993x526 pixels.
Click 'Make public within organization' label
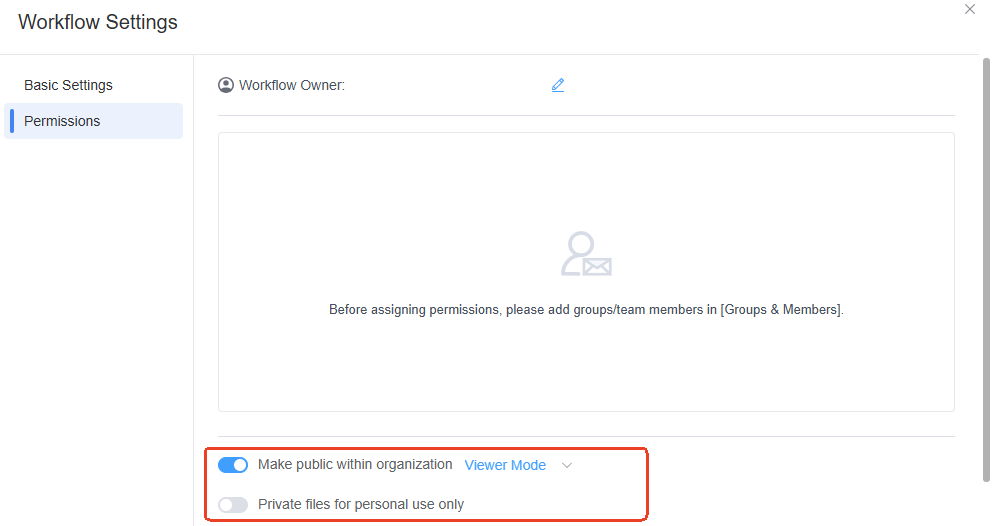click(x=355, y=465)
